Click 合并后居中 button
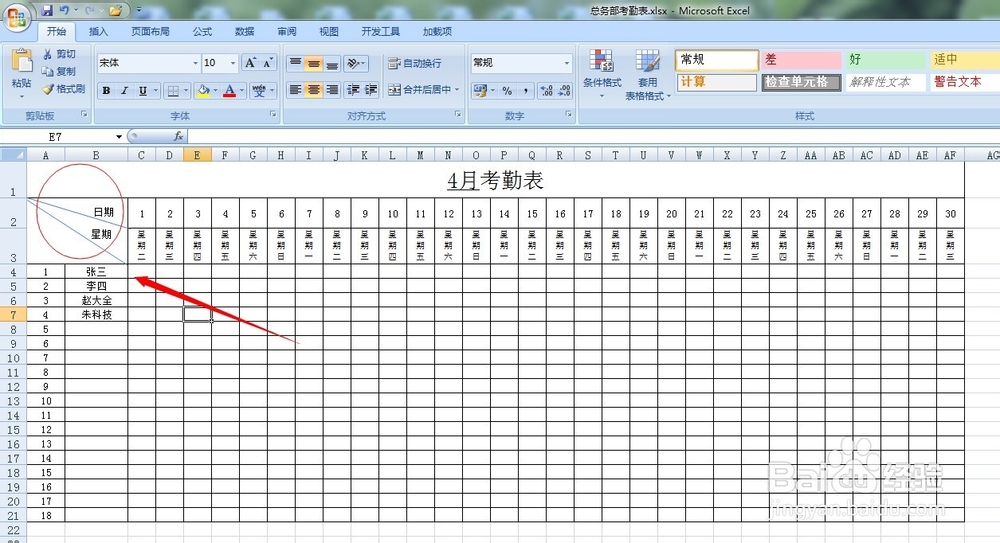Viewport: 1000px width, 543px height. (x=420, y=90)
